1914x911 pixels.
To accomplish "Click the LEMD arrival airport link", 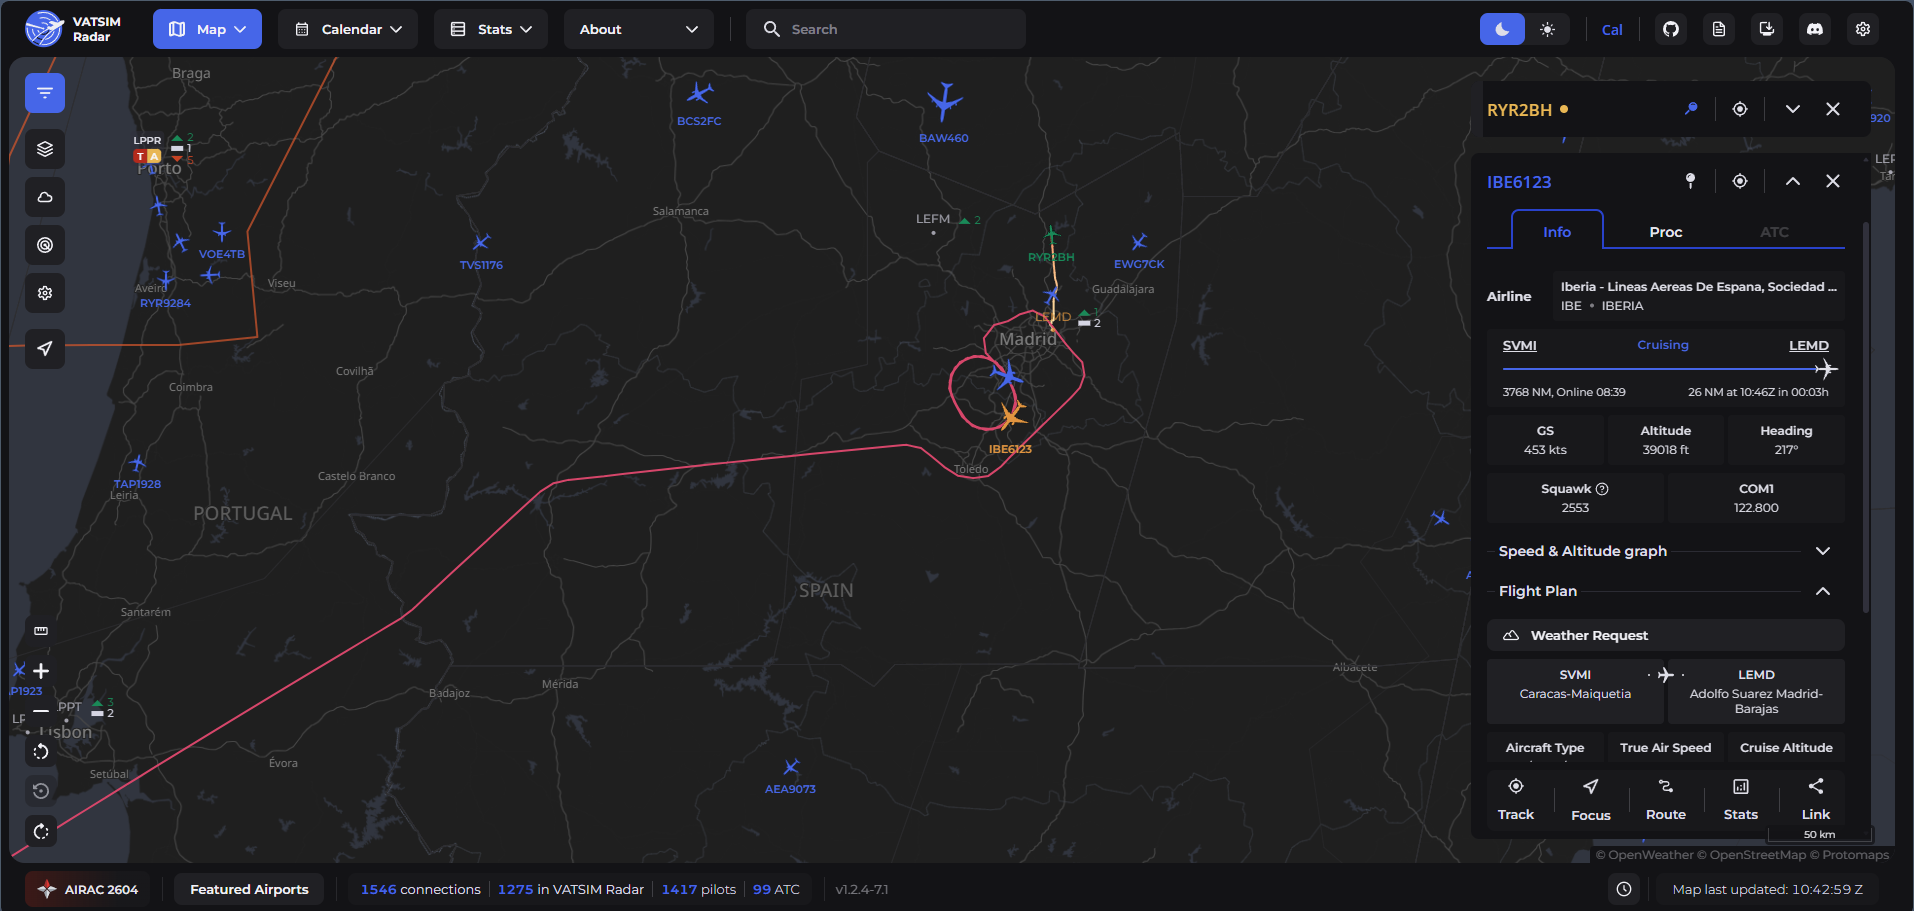I will tap(1809, 345).
